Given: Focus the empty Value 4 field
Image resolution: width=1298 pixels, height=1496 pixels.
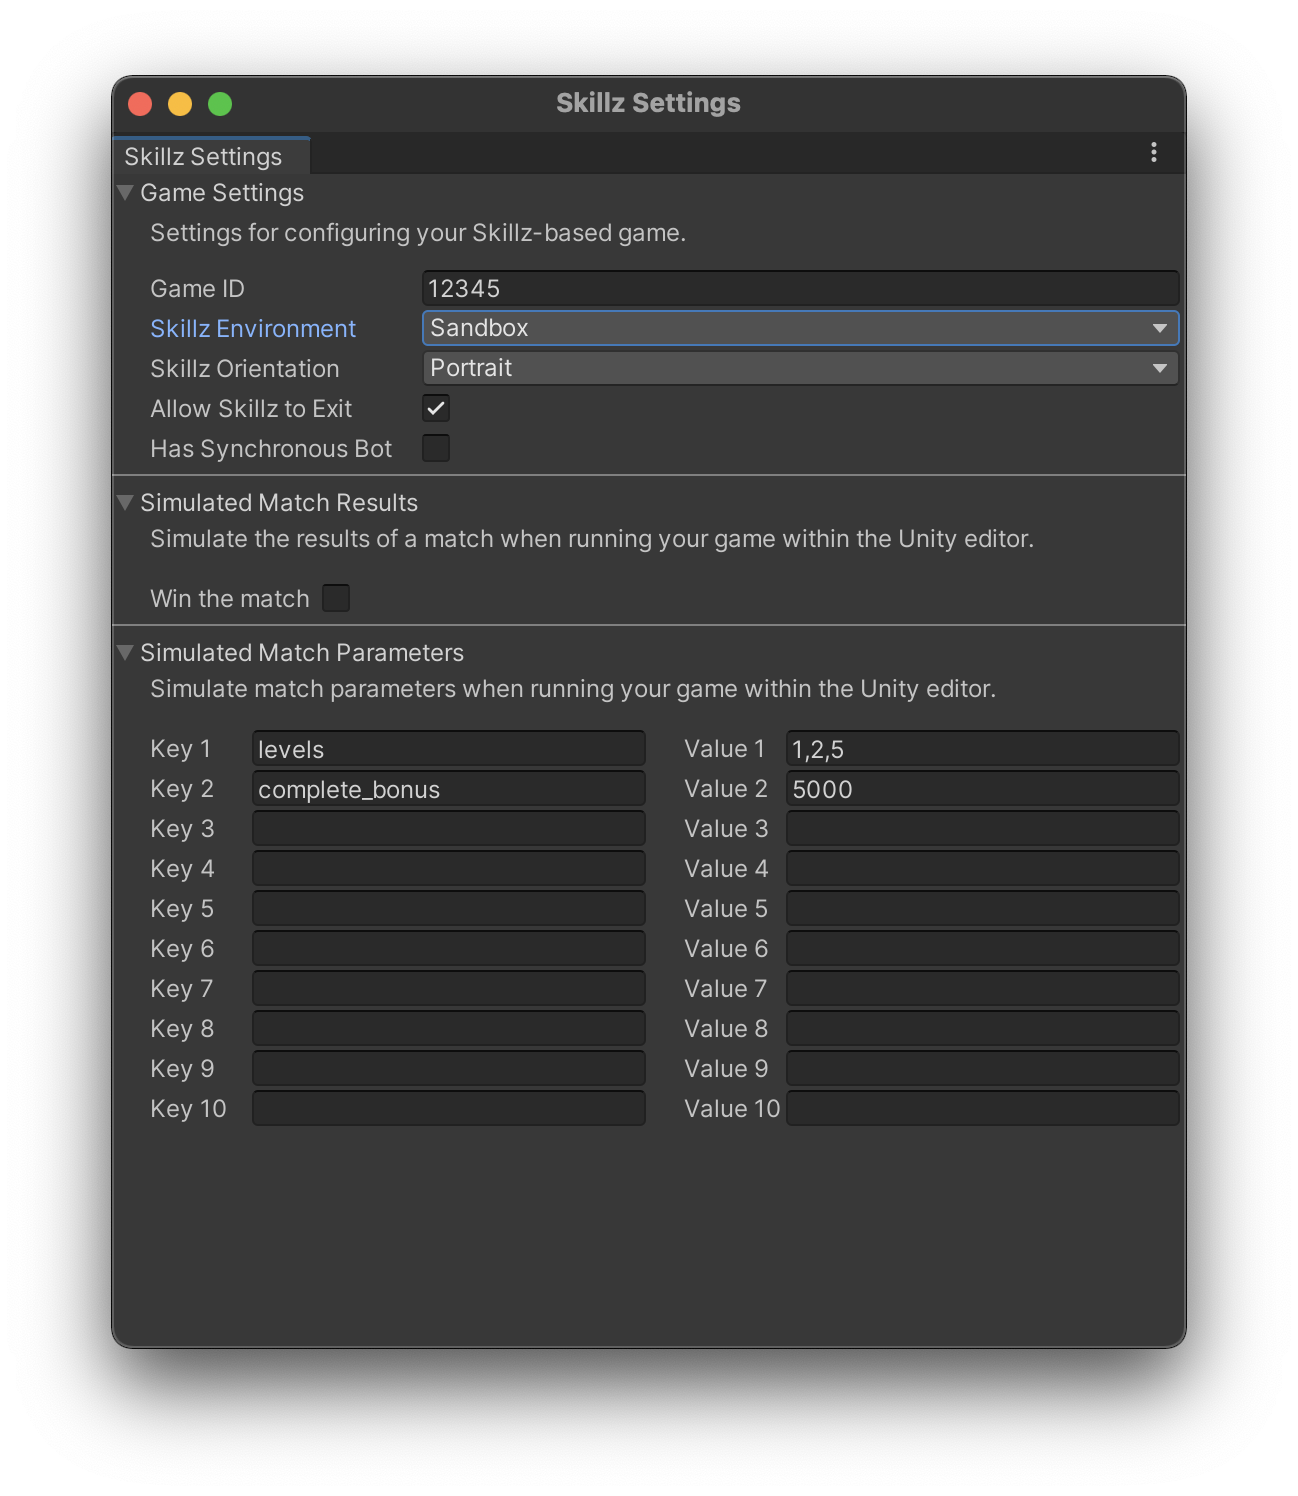Looking at the screenshot, I should tap(982, 869).
